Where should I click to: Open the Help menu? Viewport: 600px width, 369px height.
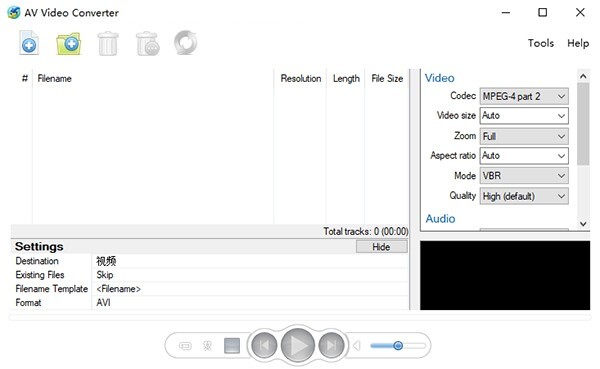(x=578, y=43)
